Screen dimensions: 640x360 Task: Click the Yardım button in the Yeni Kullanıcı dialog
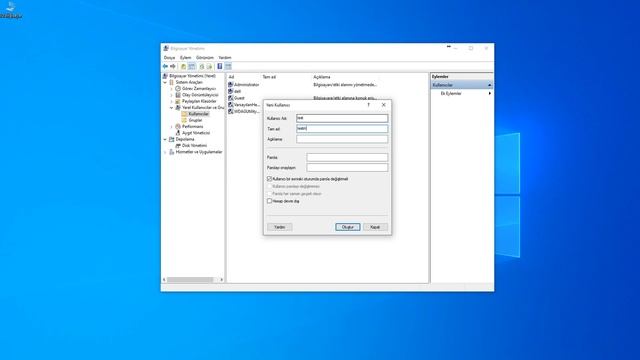(280, 227)
